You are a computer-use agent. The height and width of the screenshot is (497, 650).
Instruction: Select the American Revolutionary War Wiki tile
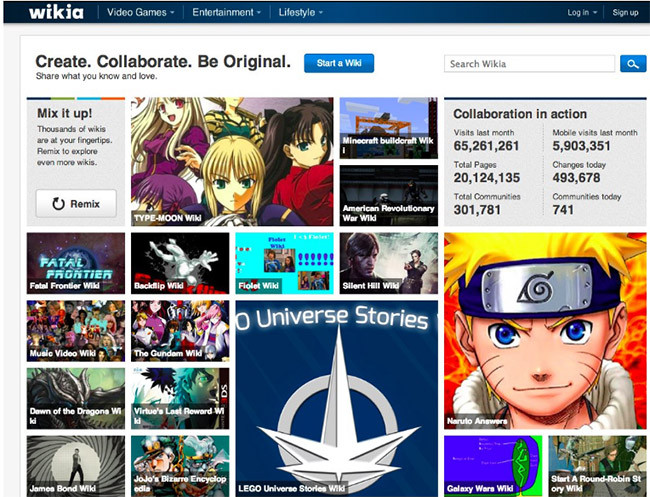pos(388,195)
